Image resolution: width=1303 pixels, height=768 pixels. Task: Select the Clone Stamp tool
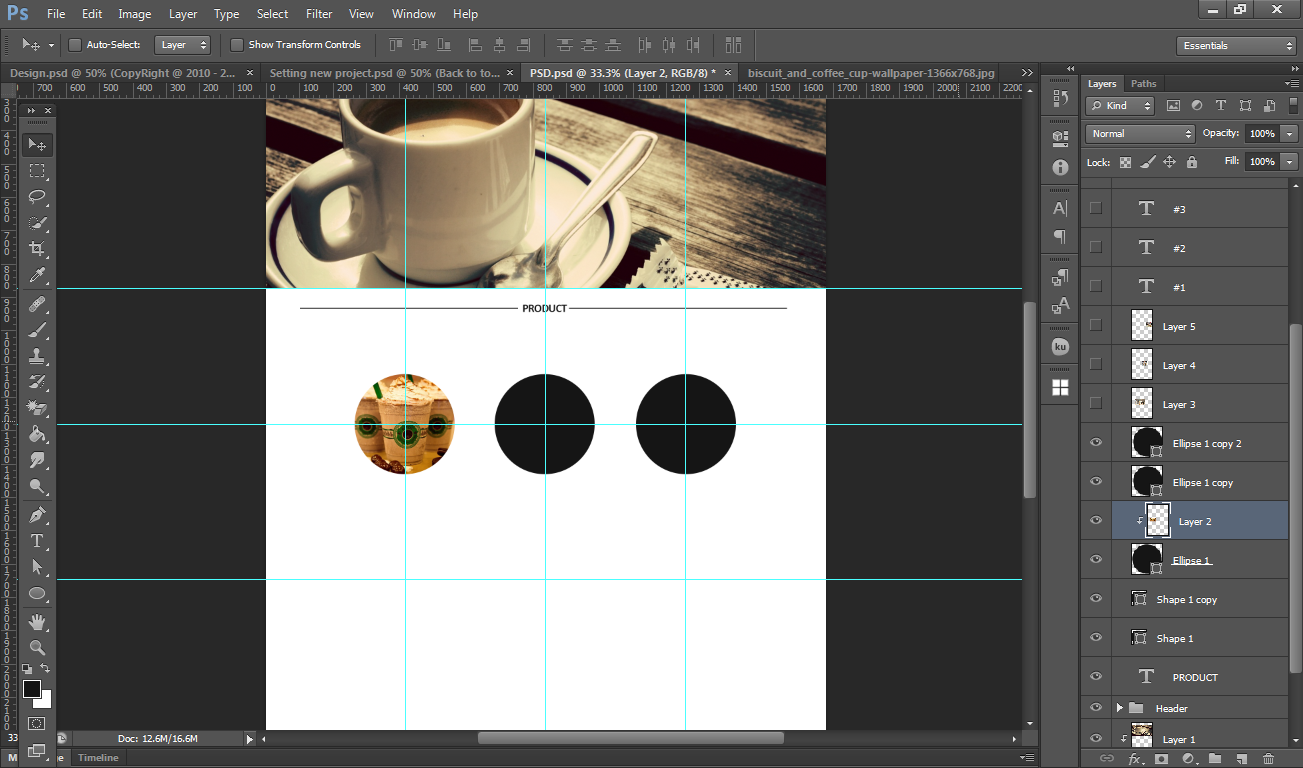37,355
